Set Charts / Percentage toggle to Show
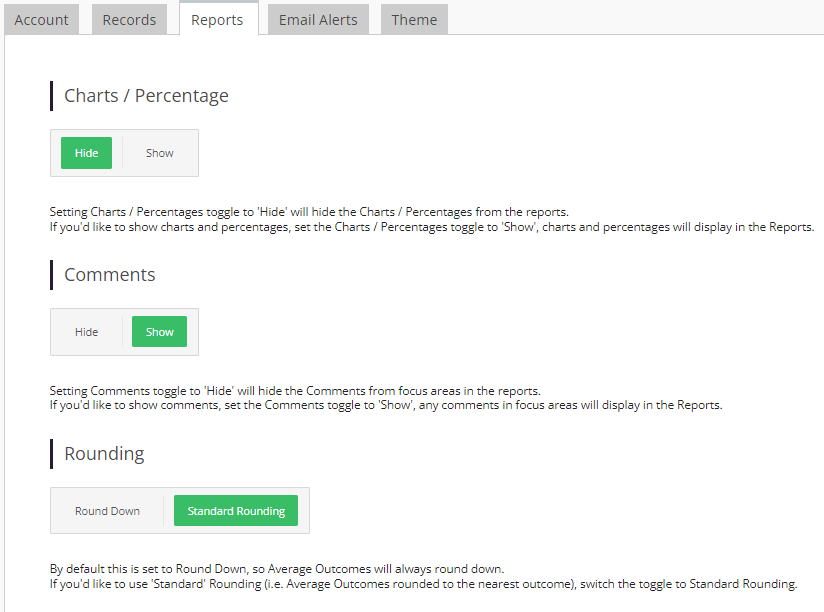The width and height of the screenshot is (824, 612). [160, 153]
